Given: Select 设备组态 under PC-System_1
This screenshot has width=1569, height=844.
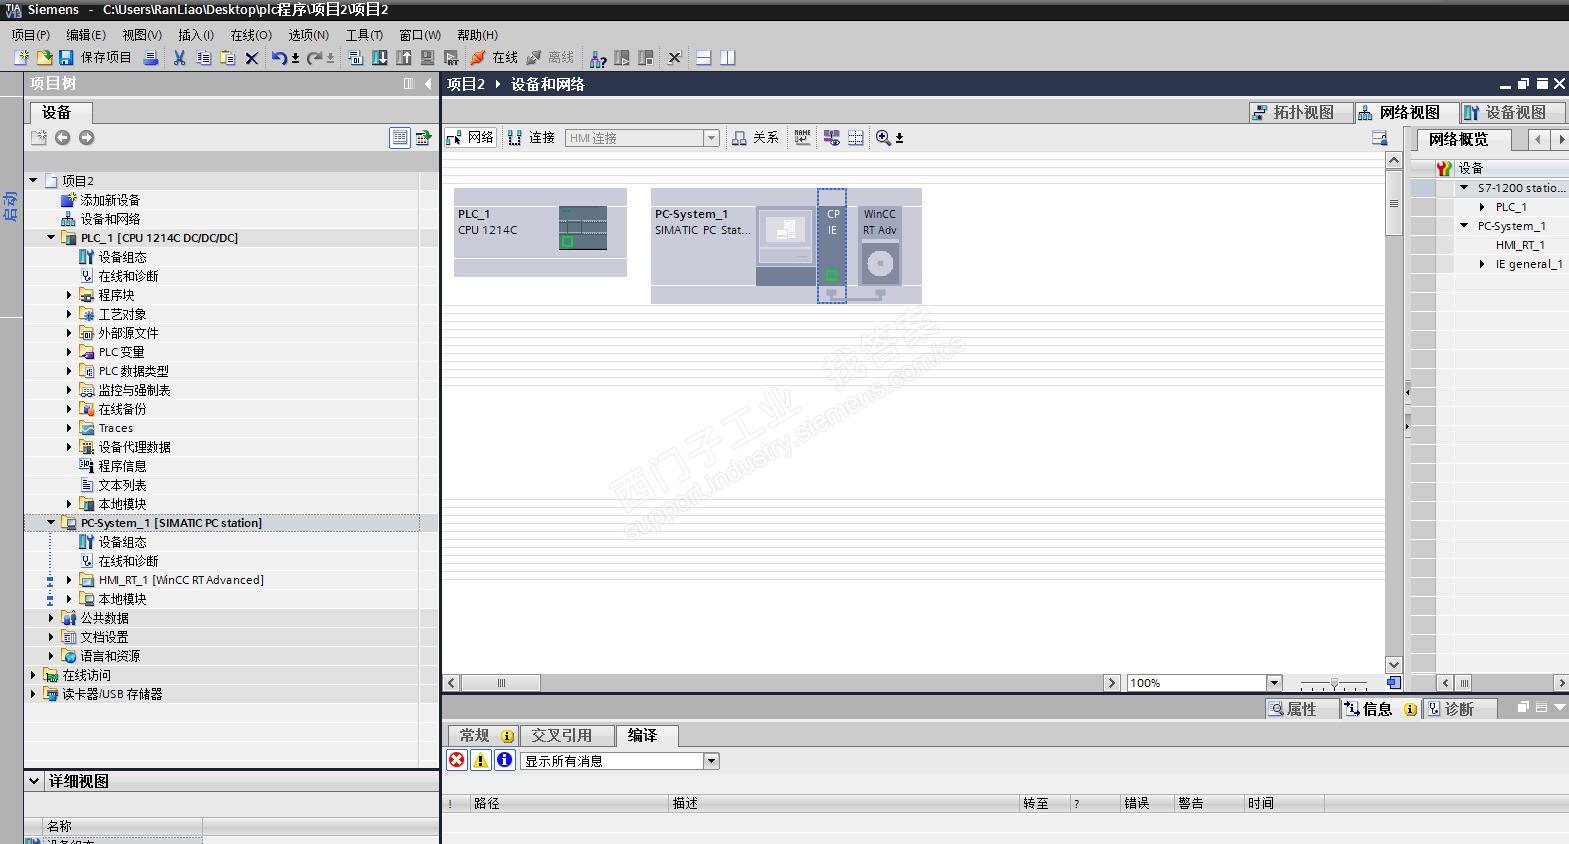Looking at the screenshot, I should click(x=122, y=542).
